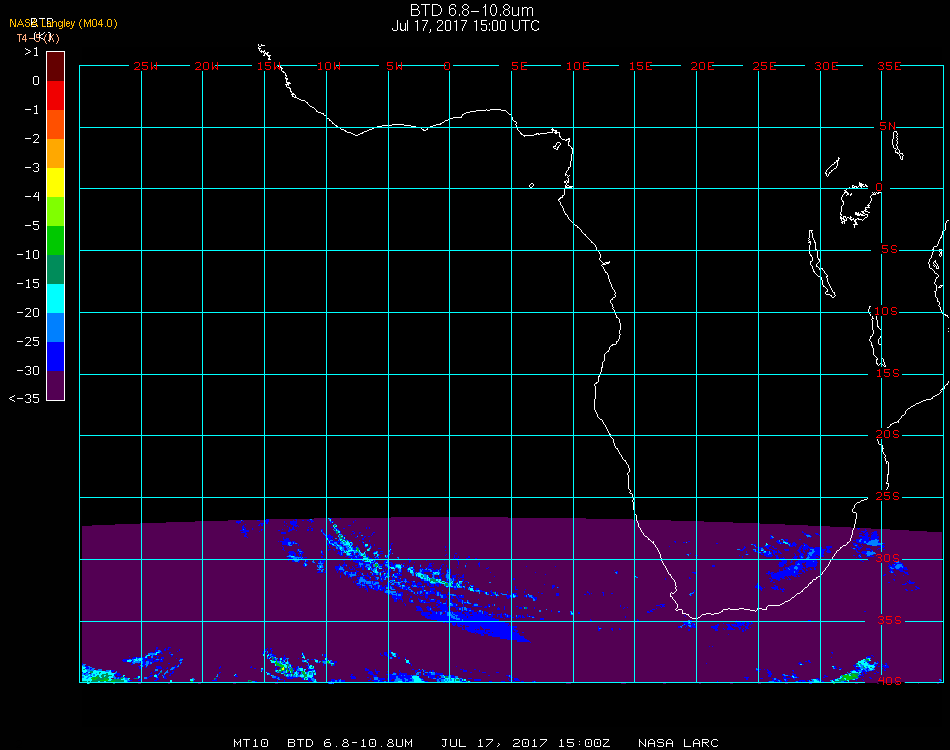
Task: Click the '25S' latitude label on right
Action: [x=888, y=497]
